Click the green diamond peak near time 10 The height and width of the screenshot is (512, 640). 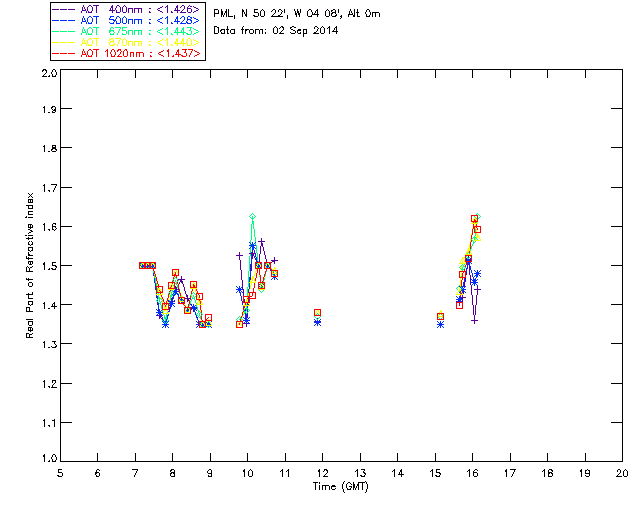click(253, 216)
